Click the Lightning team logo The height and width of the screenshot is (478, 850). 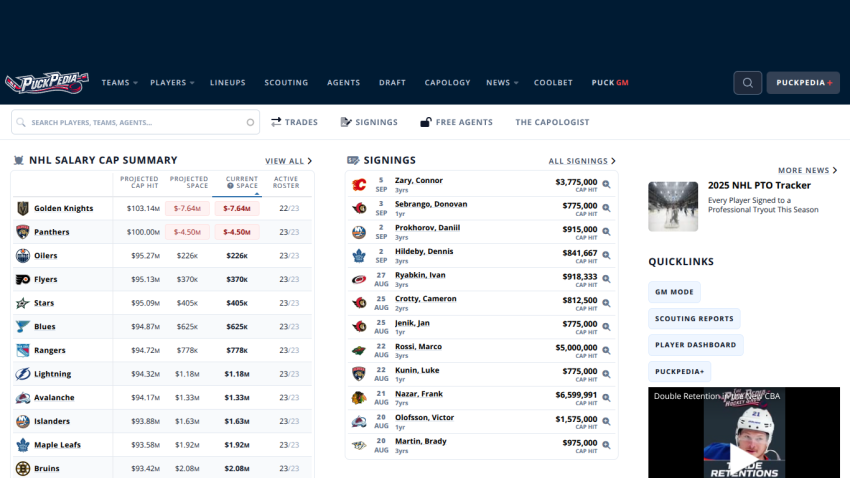point(22,374)
